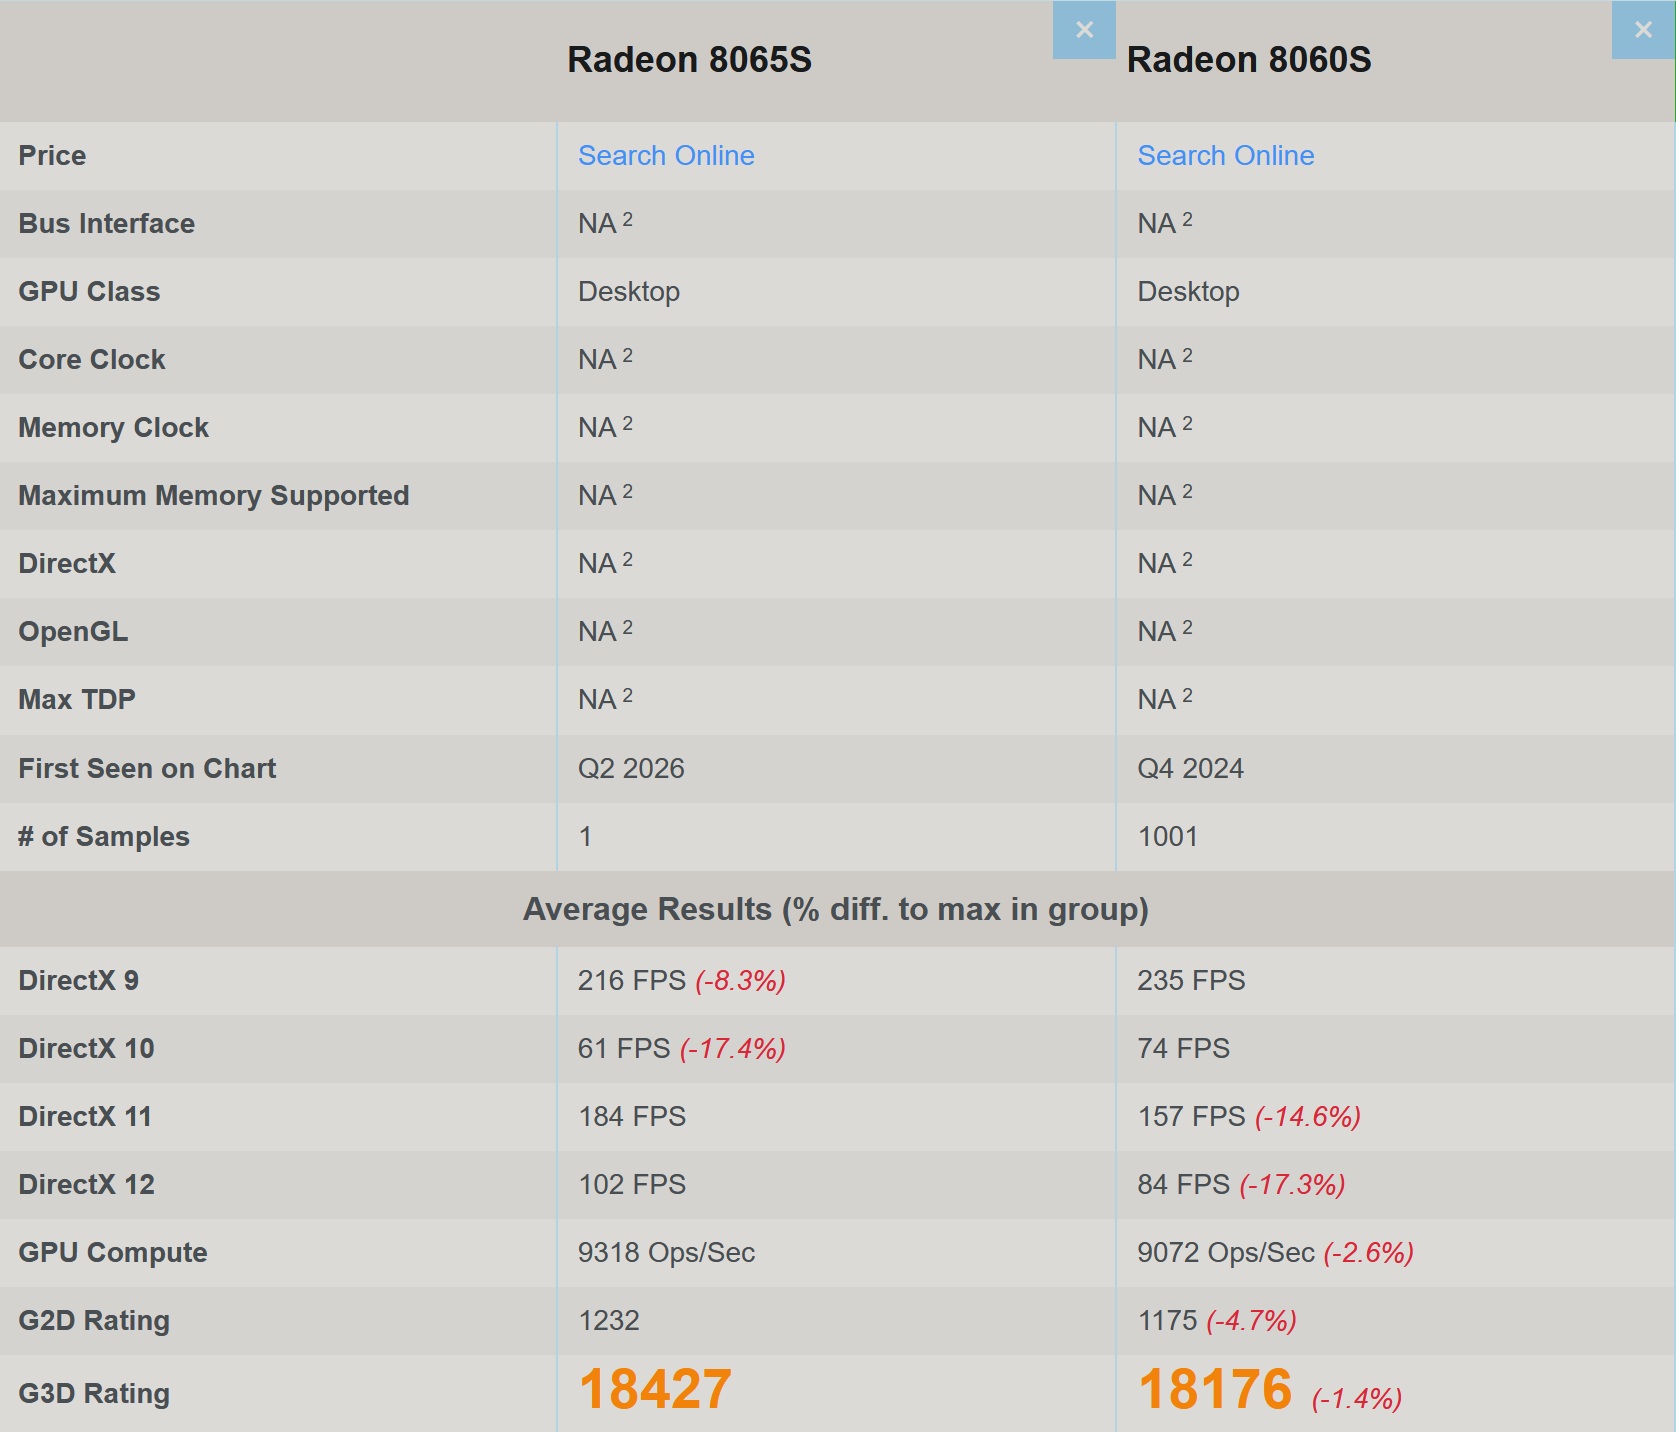This screenshot has width=1676, height=1432.
Task: Select the # of Samples label
Action: point(104,837)
